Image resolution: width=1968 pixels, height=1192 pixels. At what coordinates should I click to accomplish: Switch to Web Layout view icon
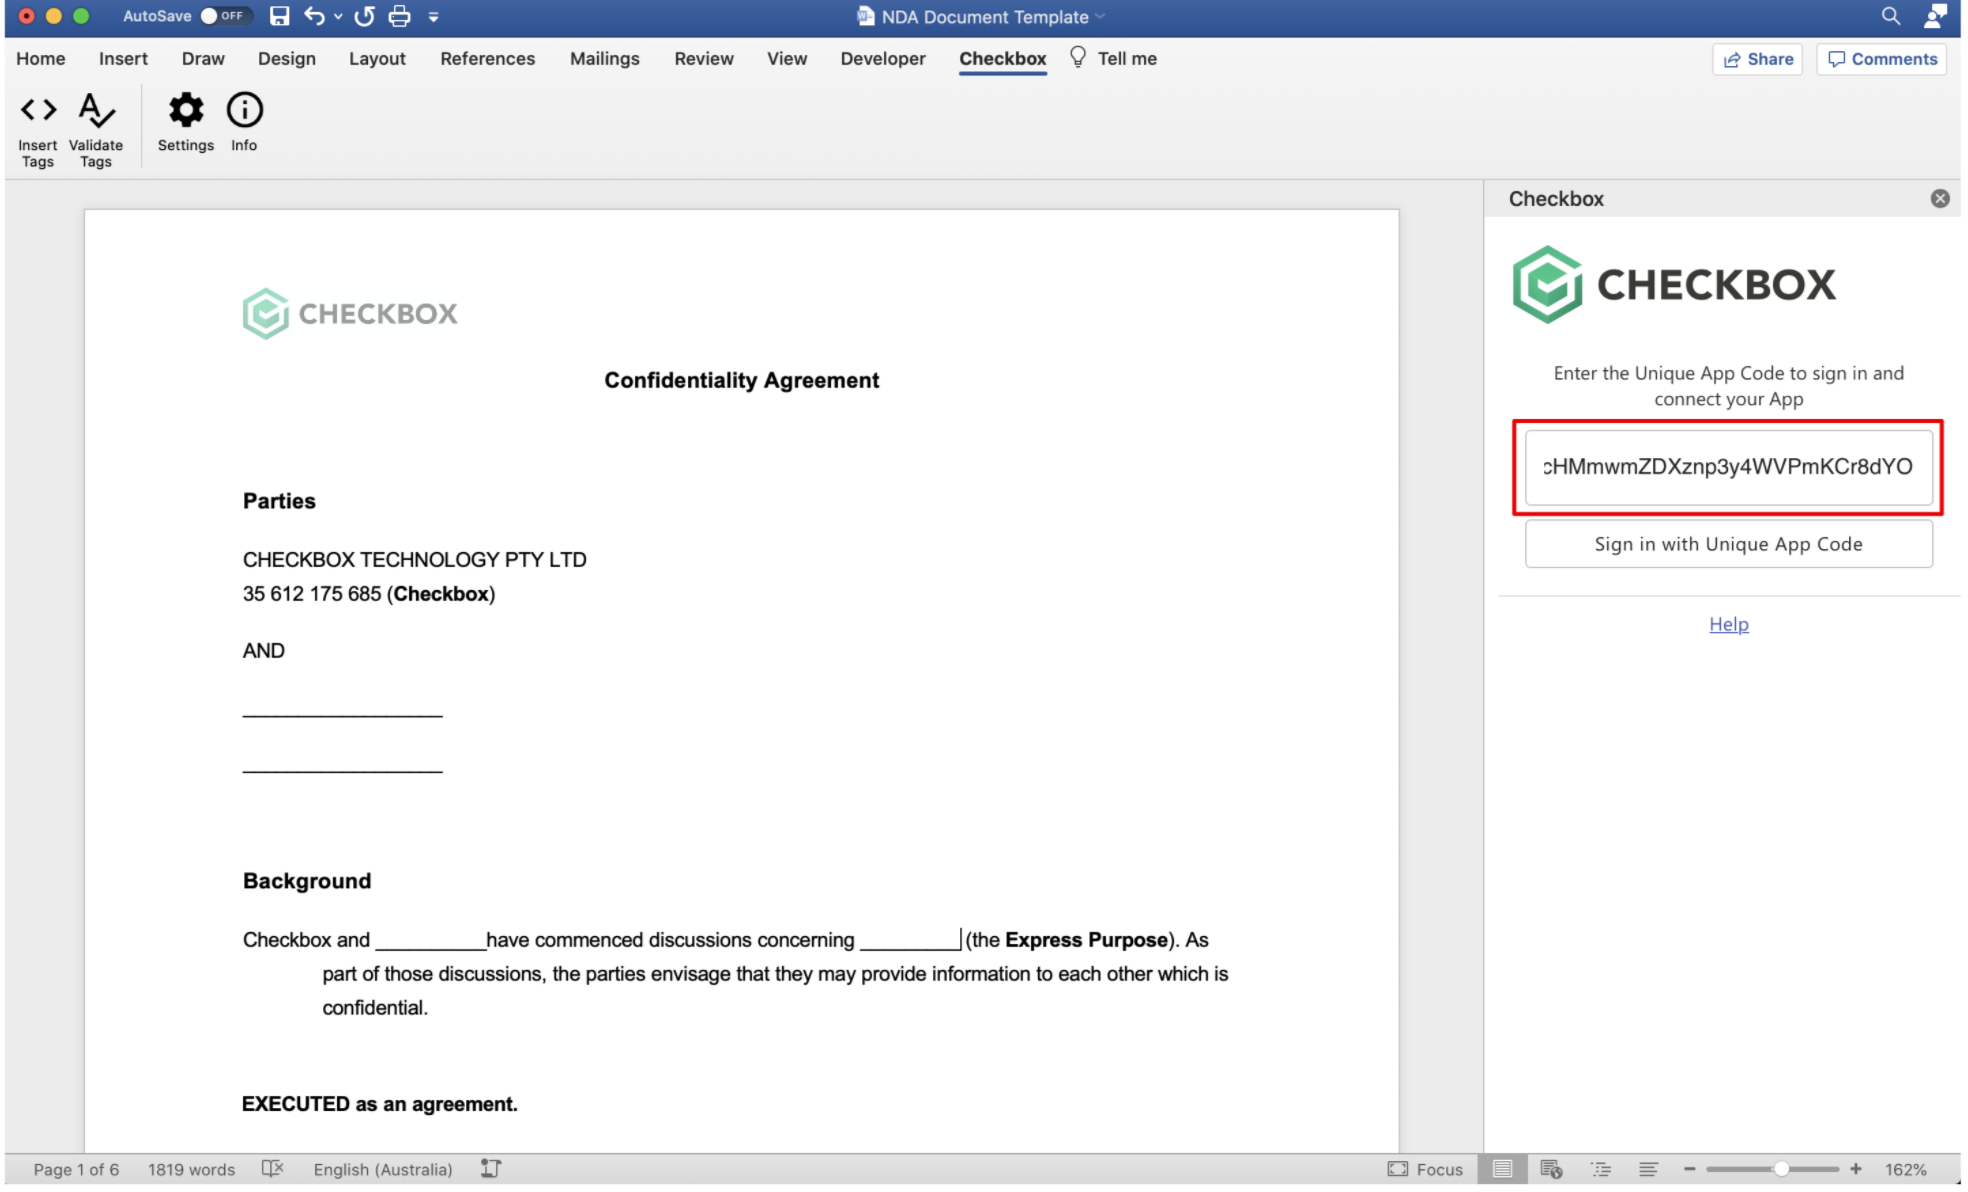click(x=1551, y=1170)
